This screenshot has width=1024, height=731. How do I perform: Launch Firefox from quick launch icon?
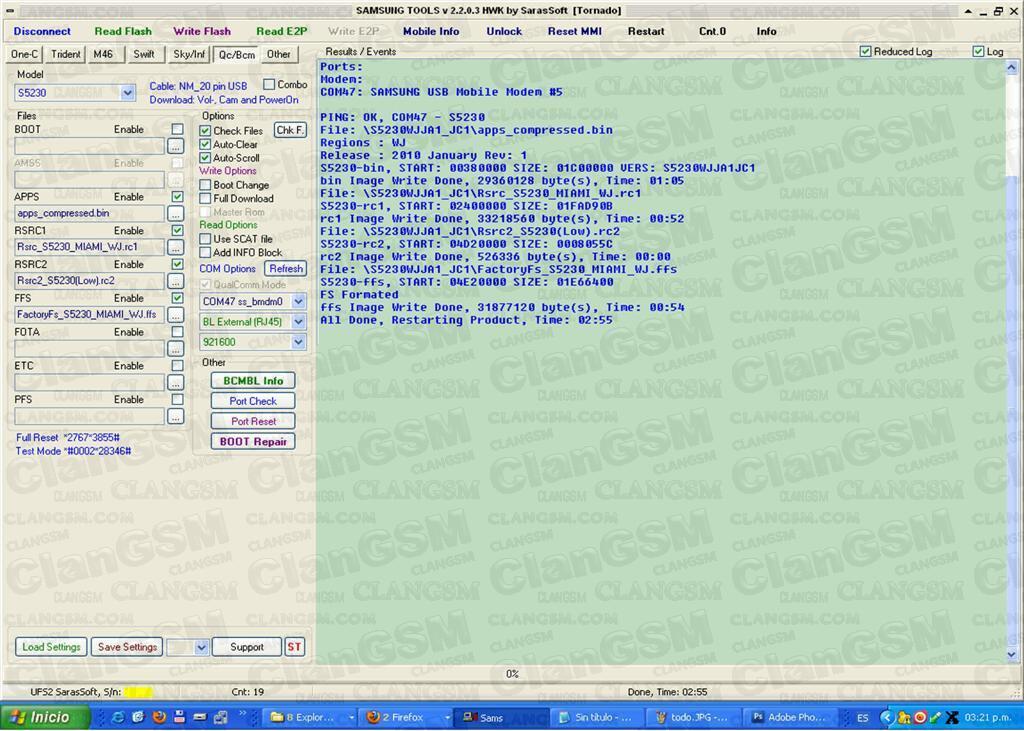click(159, 717)
